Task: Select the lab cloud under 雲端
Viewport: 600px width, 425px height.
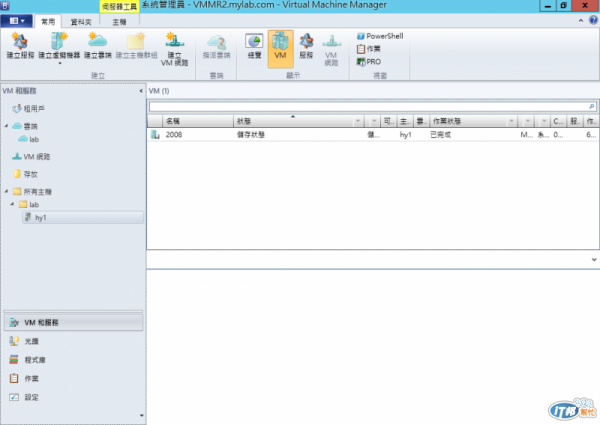Action: pyautogui.click(x=29, y=139)
